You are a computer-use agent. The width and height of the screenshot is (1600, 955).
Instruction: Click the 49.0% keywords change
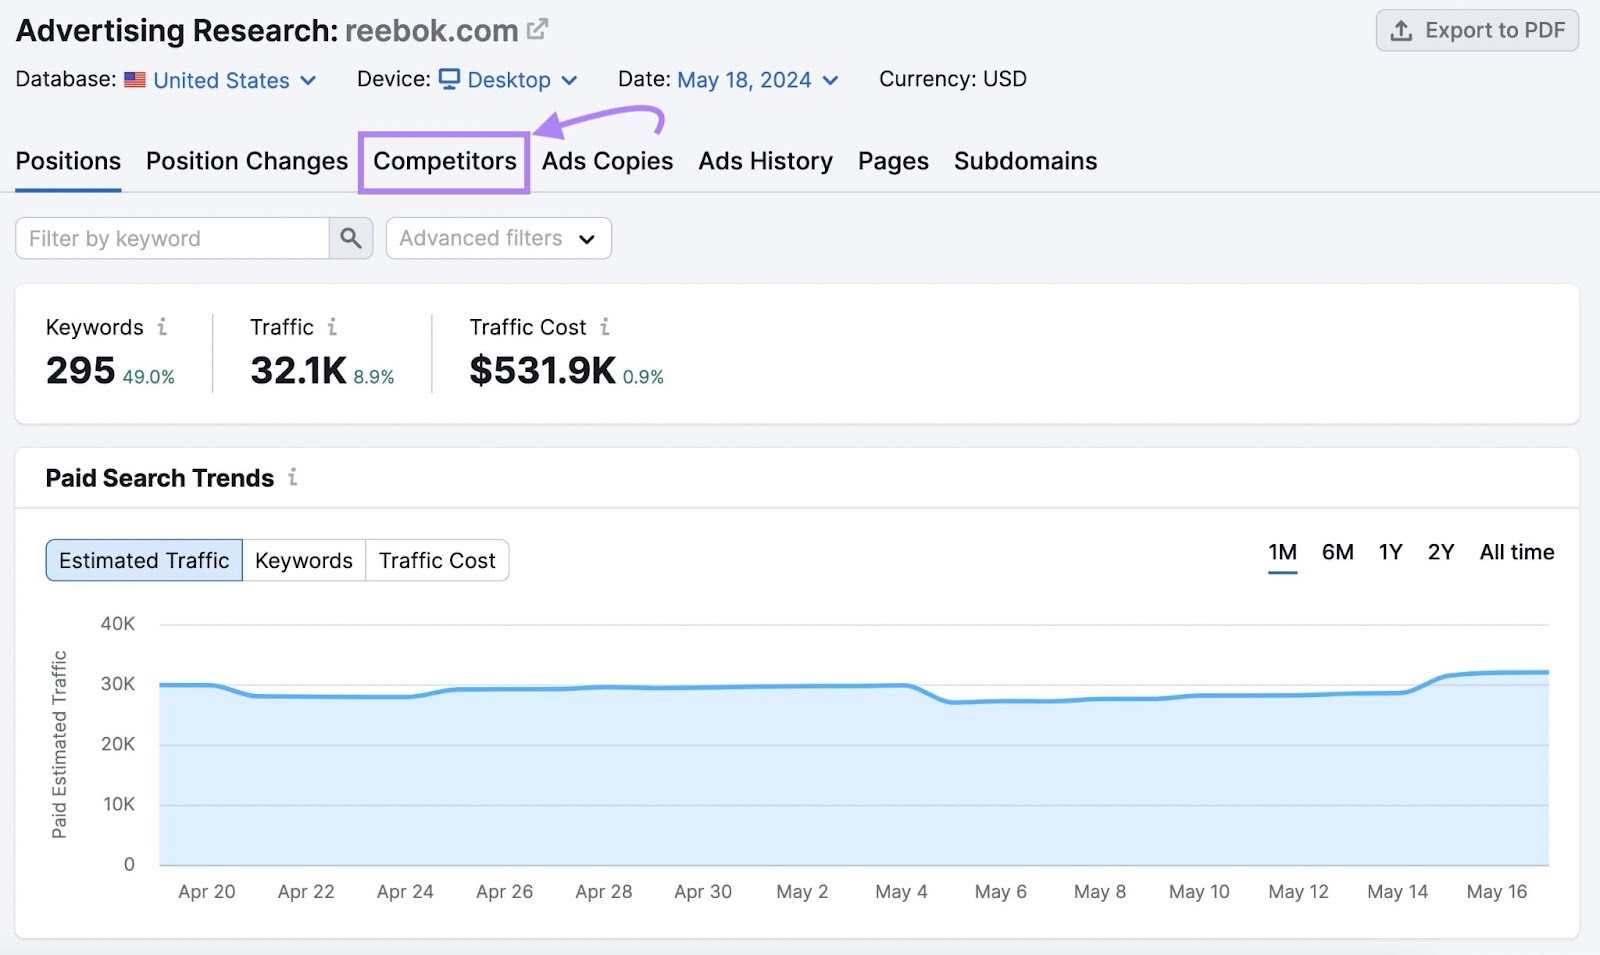click(149, 377)
